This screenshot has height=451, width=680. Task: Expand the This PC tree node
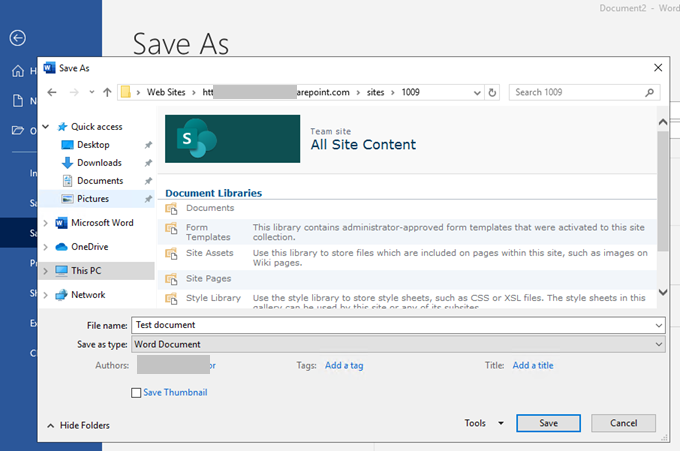coord(46,271)
